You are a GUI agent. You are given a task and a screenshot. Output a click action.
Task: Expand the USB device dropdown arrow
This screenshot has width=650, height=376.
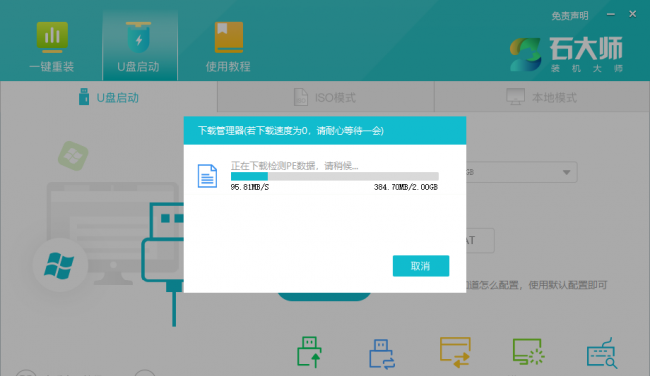566,172
